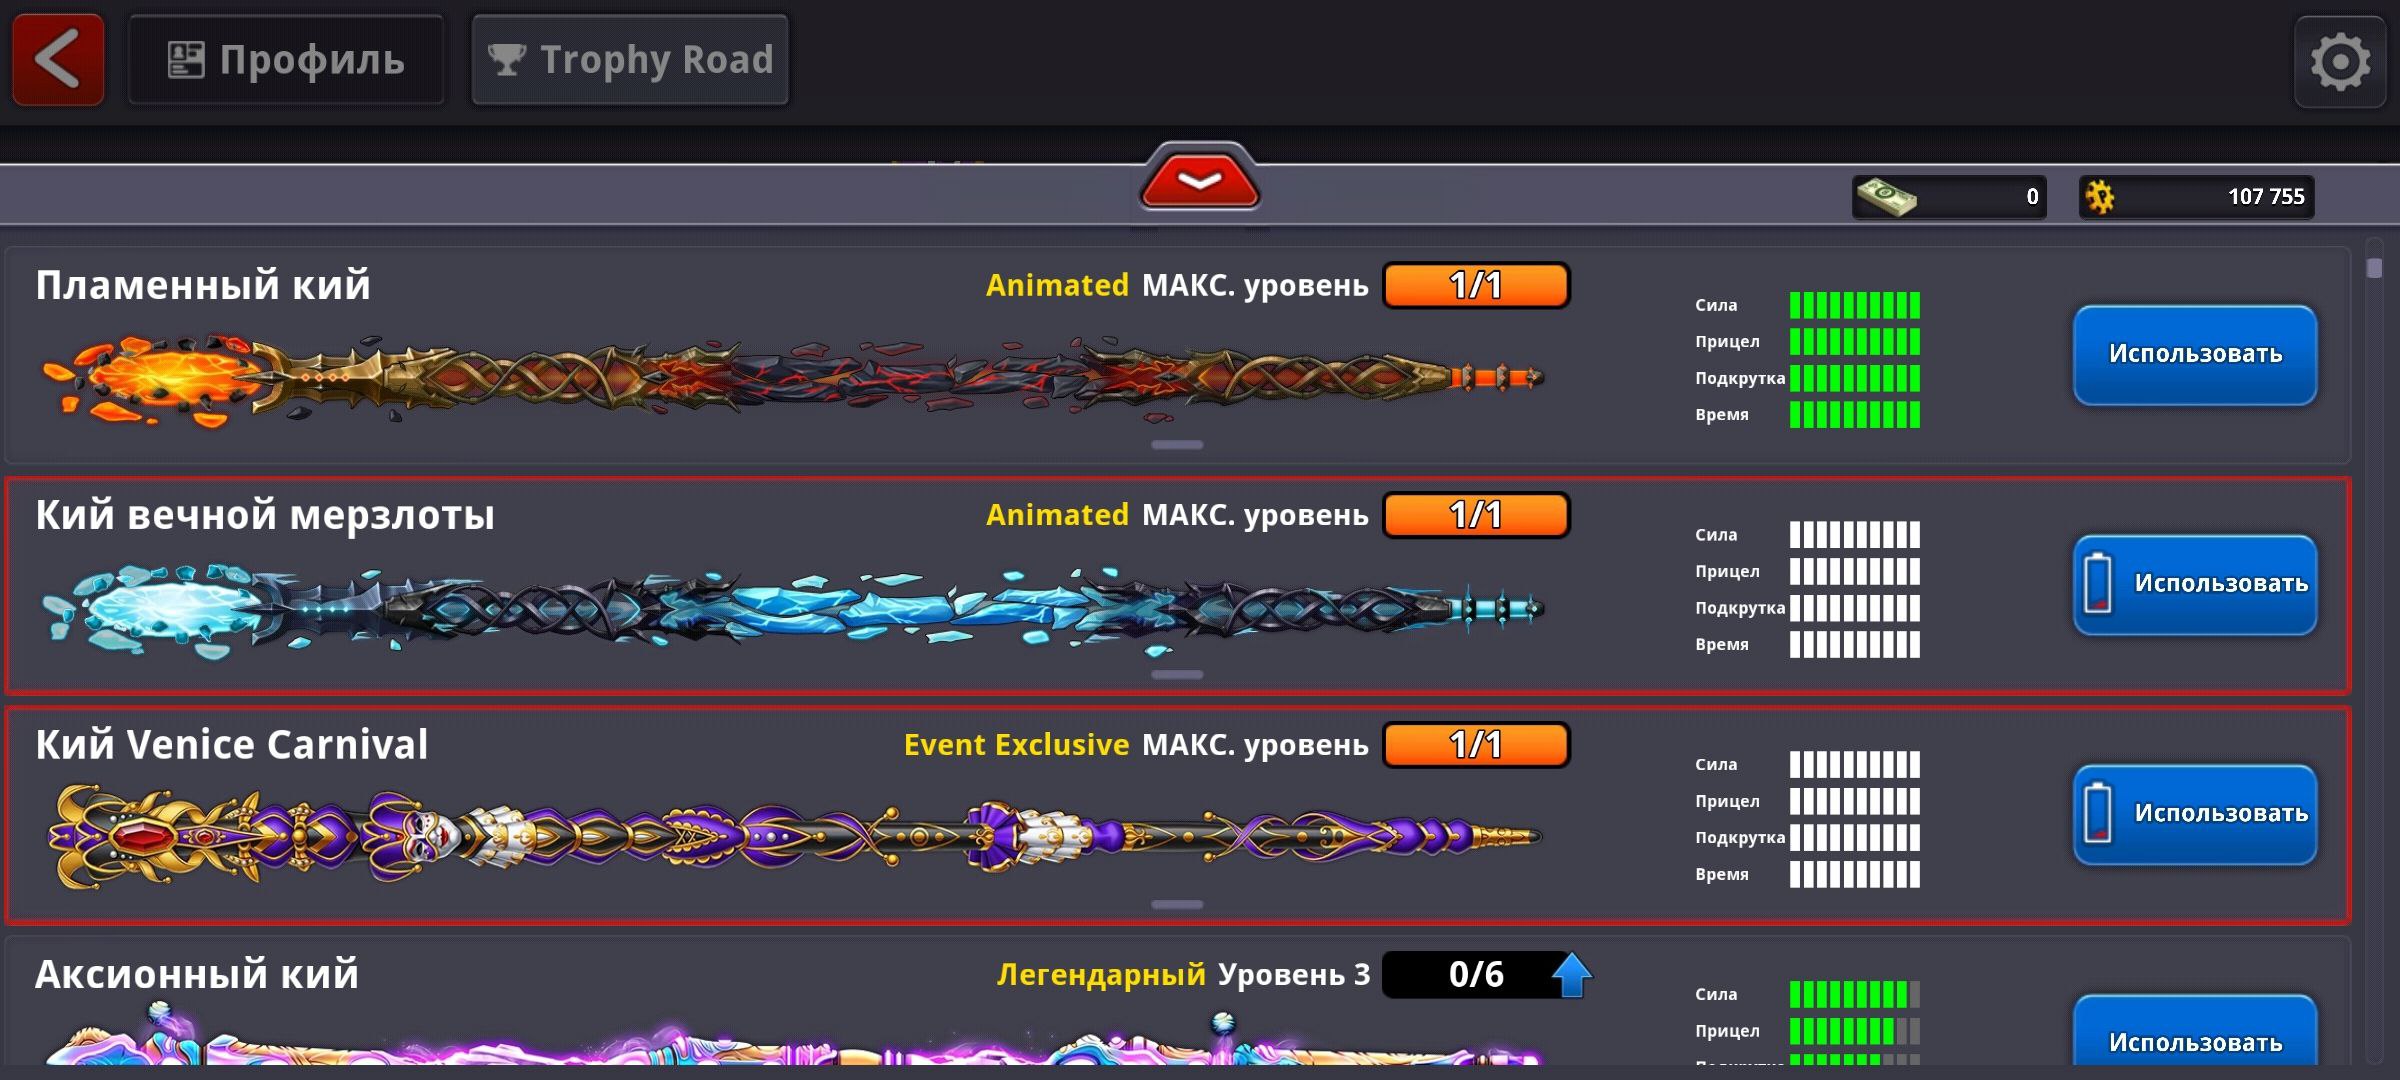This screenshot has height=1080, width=2400.
Task: Expand Кий вечной мерзлоты details handle
Action: pos(1177,674)
